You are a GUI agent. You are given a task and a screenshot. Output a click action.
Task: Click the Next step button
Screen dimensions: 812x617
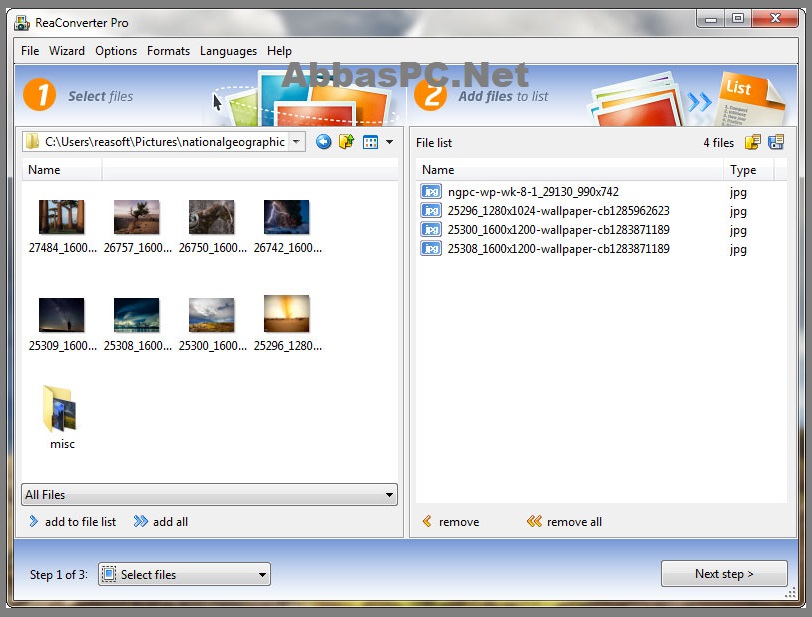[724, 573]
